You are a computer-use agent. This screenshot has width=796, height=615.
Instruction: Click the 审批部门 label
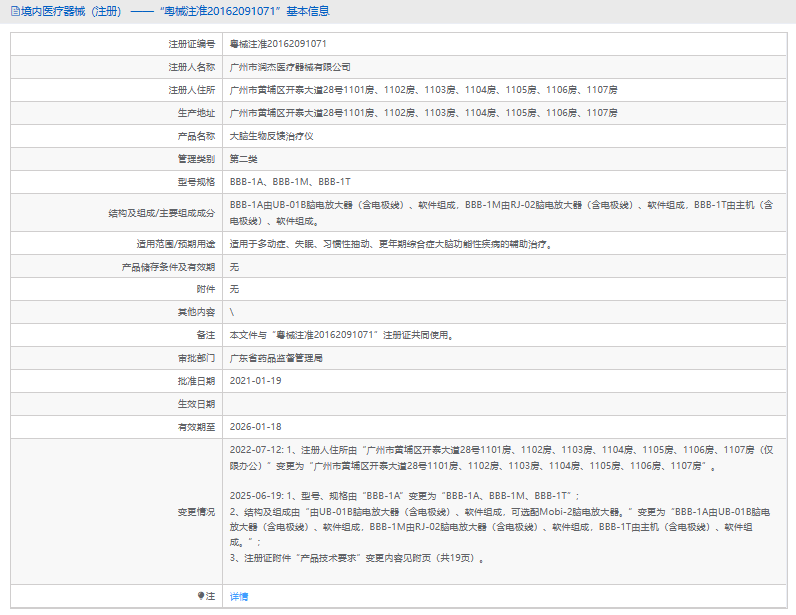196,358
